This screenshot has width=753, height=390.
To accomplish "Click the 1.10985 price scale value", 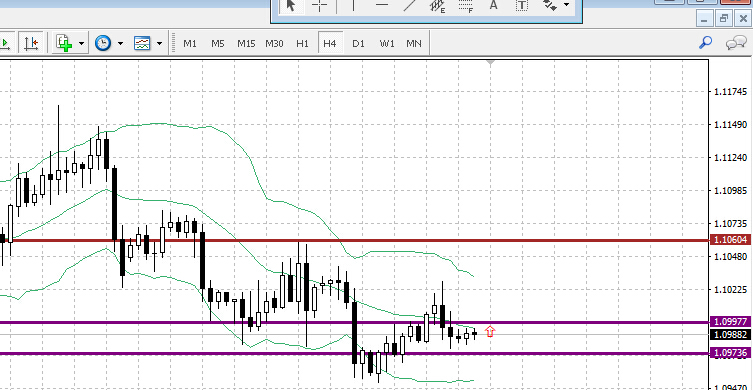I will point(731,191).
